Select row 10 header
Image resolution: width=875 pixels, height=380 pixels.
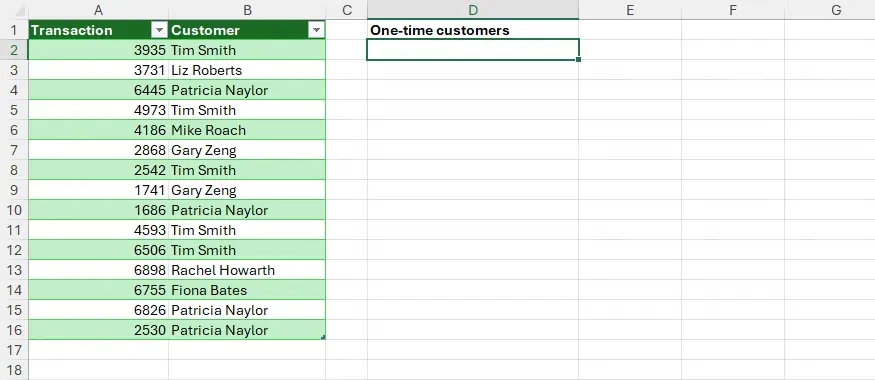[x=14, y=210]
